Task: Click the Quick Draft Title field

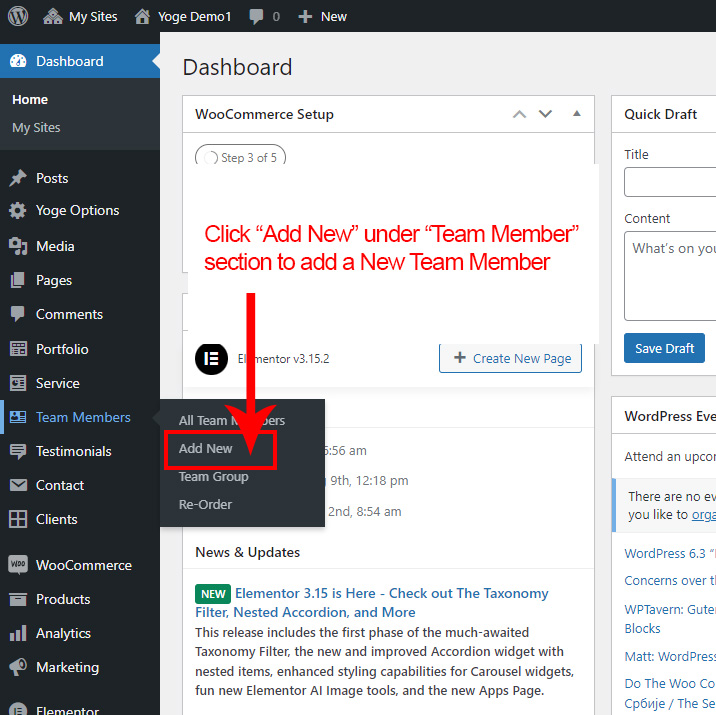Action: tap(670, 182)
